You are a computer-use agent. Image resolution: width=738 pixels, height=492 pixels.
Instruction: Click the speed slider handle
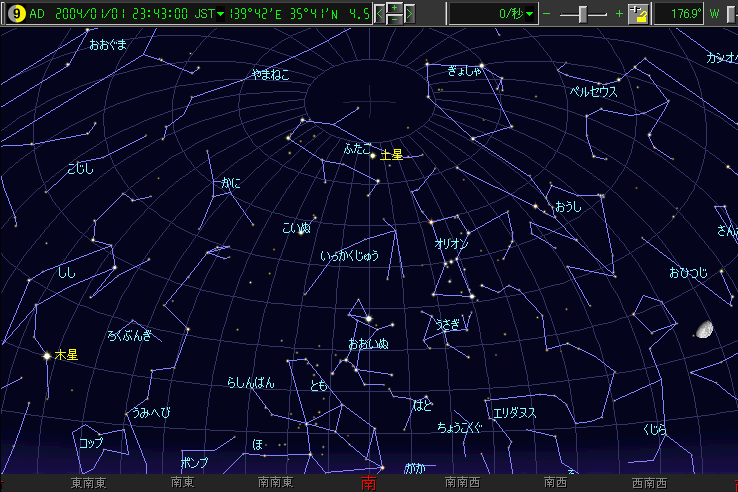tap(583, 14)
